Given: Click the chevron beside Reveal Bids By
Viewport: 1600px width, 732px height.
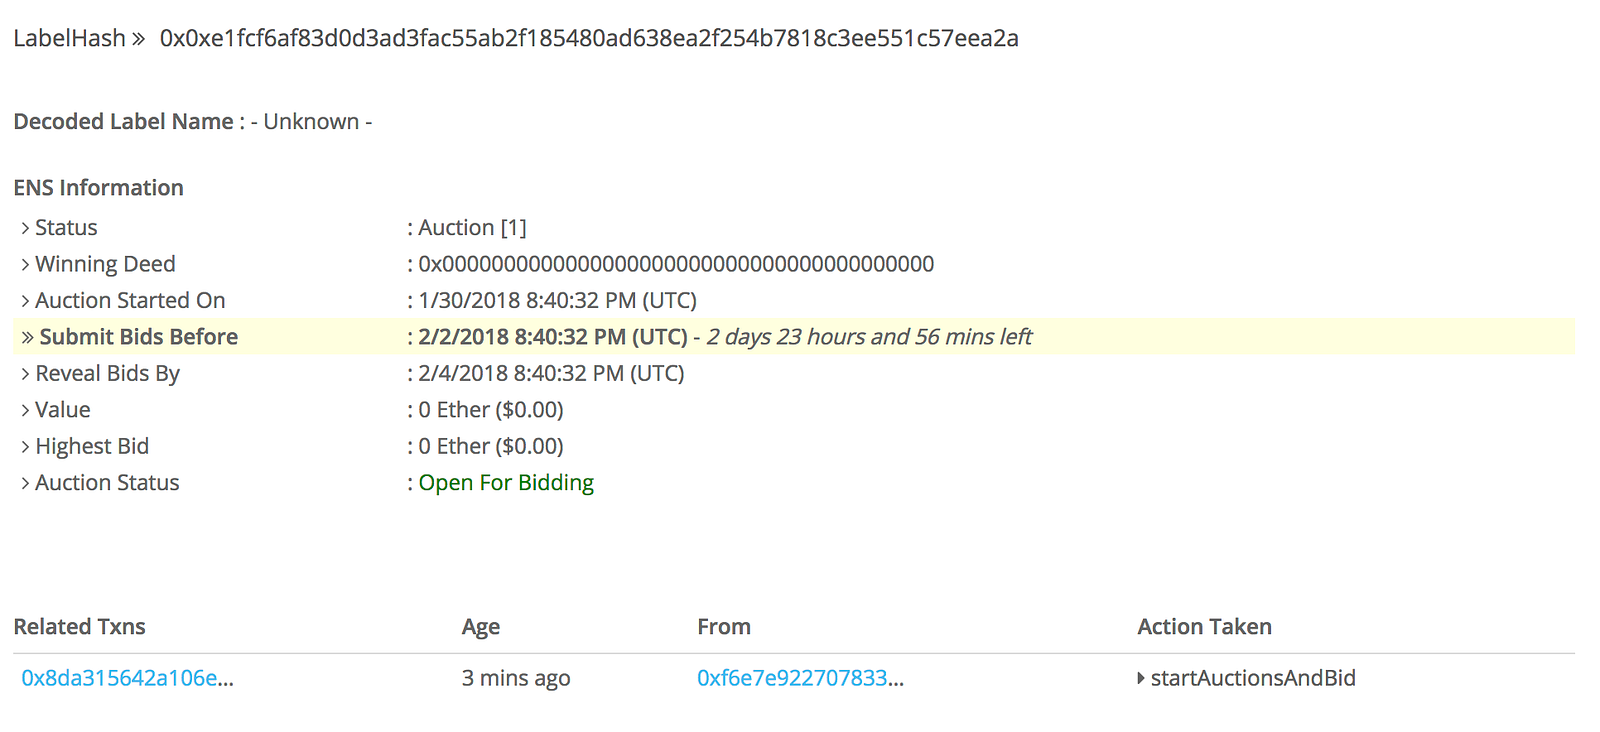Looking at the screenshot, I should coord(25,374).
